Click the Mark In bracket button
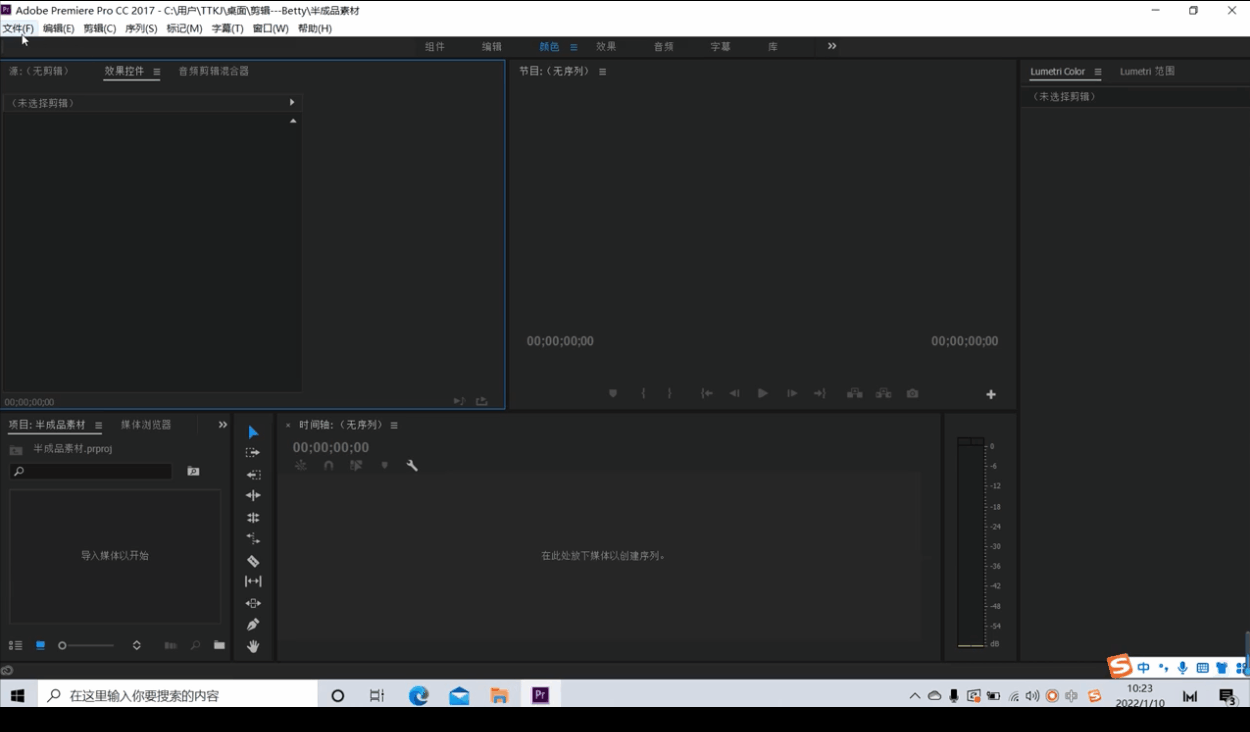The height and width of the screenshot is (732, 1250). click(x=643, y=394)
